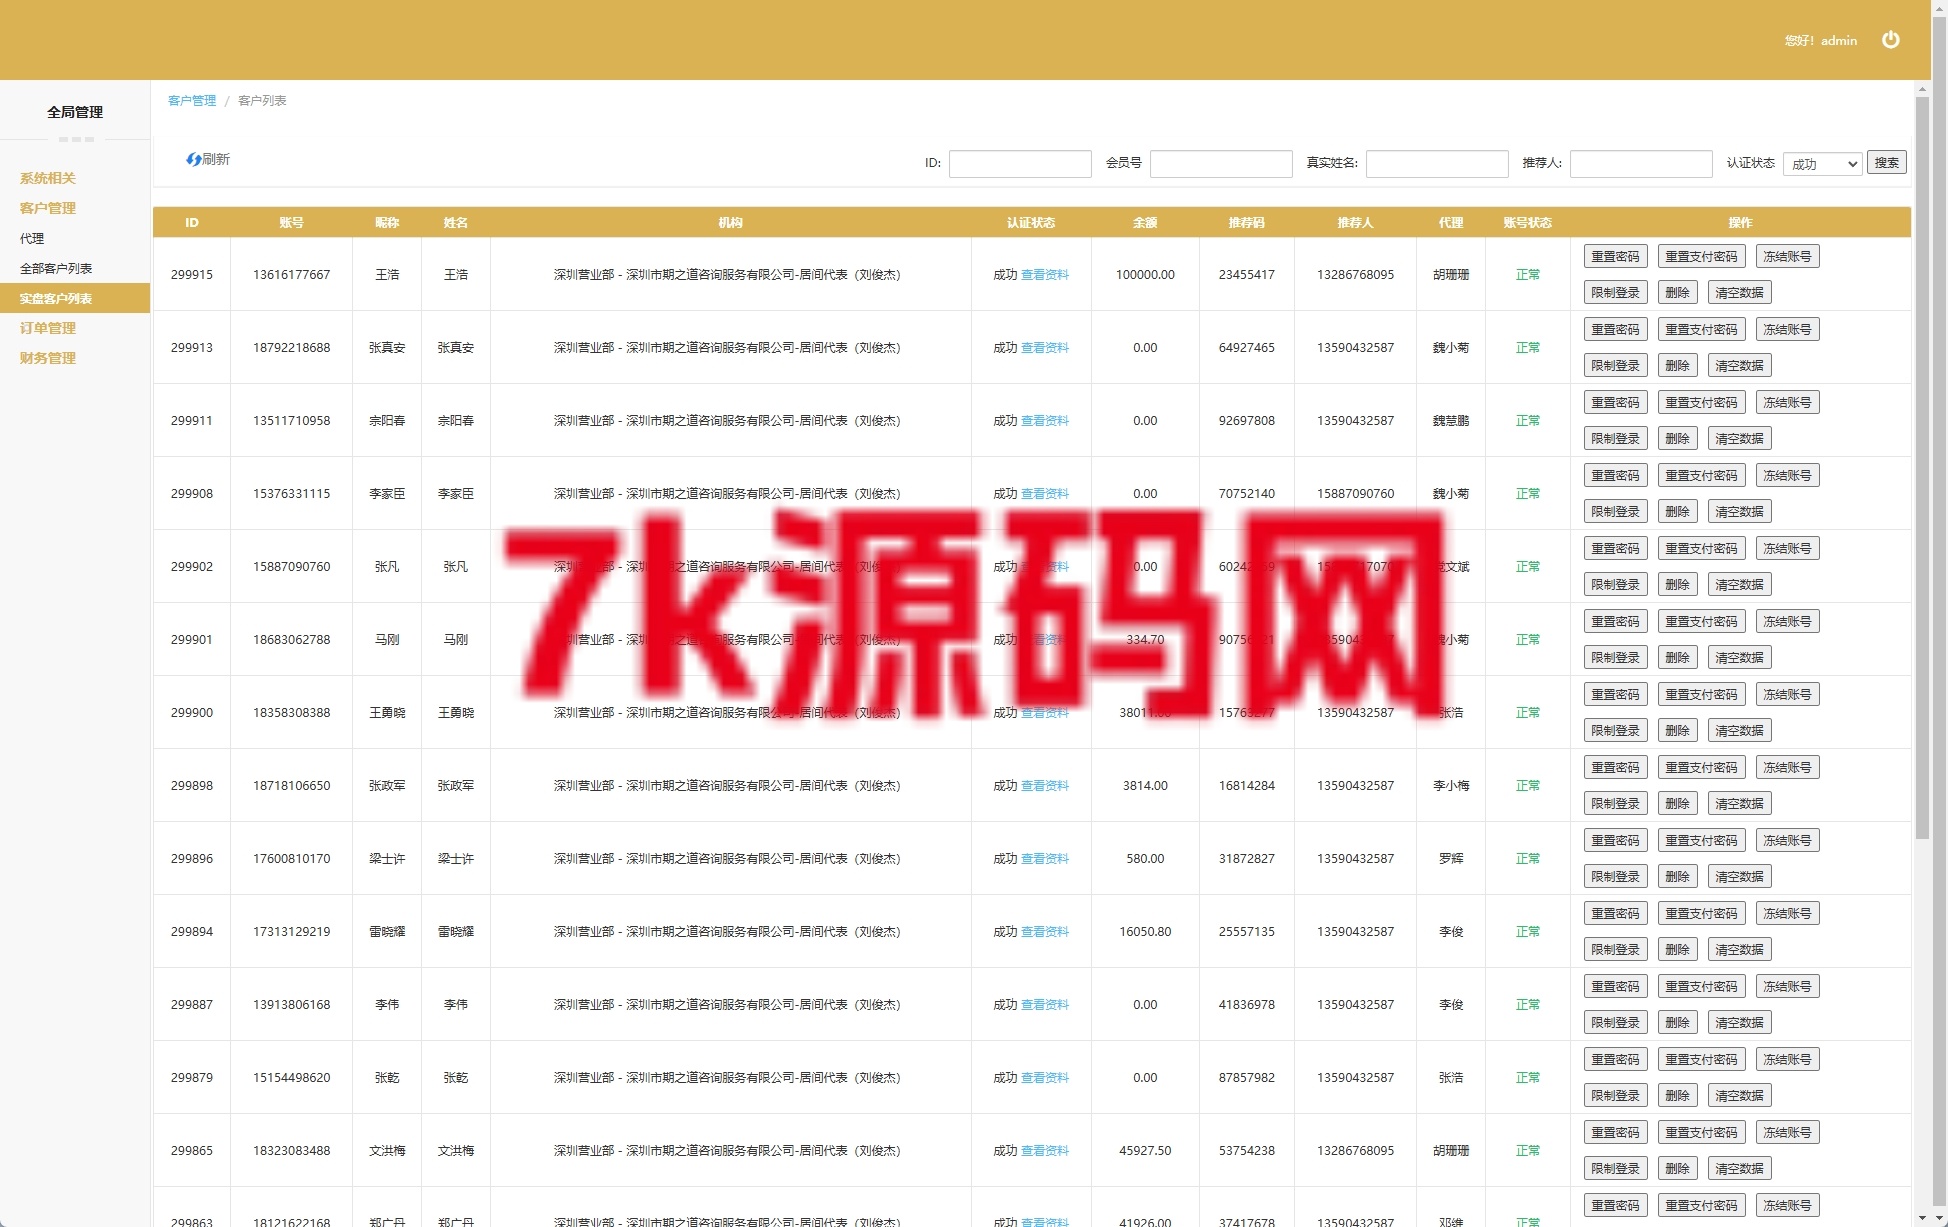View profile of 李家臣 (299908)
The image size is (1948, 1227).
point(1044,493)
